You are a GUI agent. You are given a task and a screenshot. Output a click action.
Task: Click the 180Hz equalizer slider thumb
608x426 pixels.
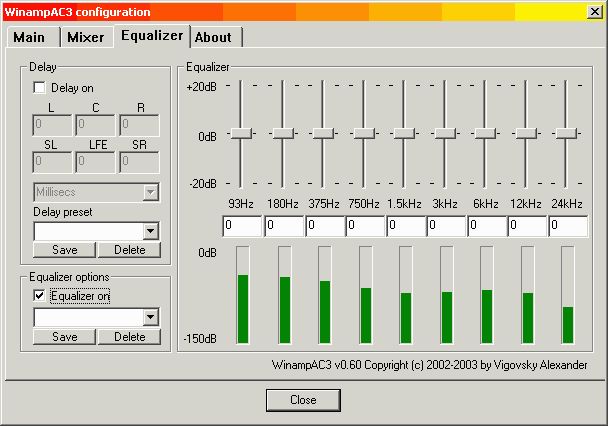tap(283, 133)
